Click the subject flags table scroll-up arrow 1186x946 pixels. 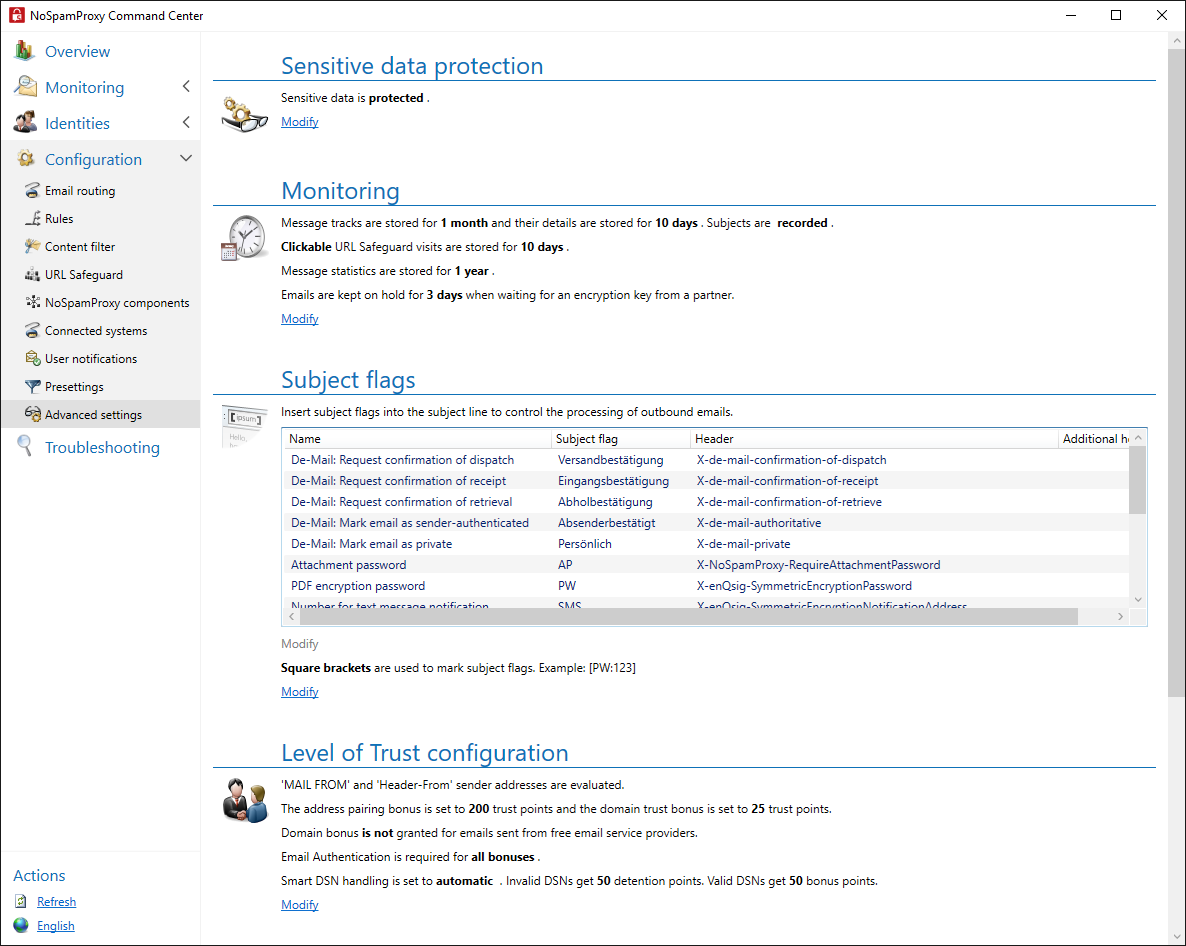1138,438
